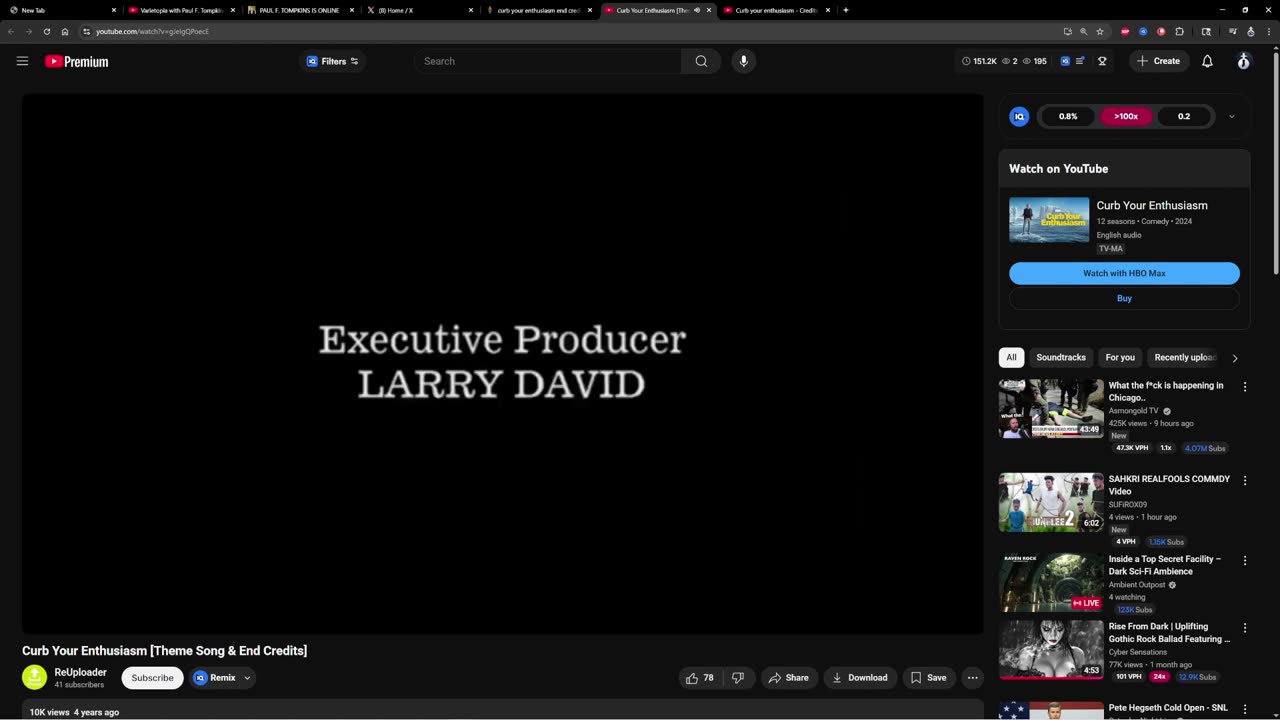Open Rise From Dark video thumbnail
The width and height of the screenshot is (1280, 720).
pyautogui.click(x=1051, y=650)
